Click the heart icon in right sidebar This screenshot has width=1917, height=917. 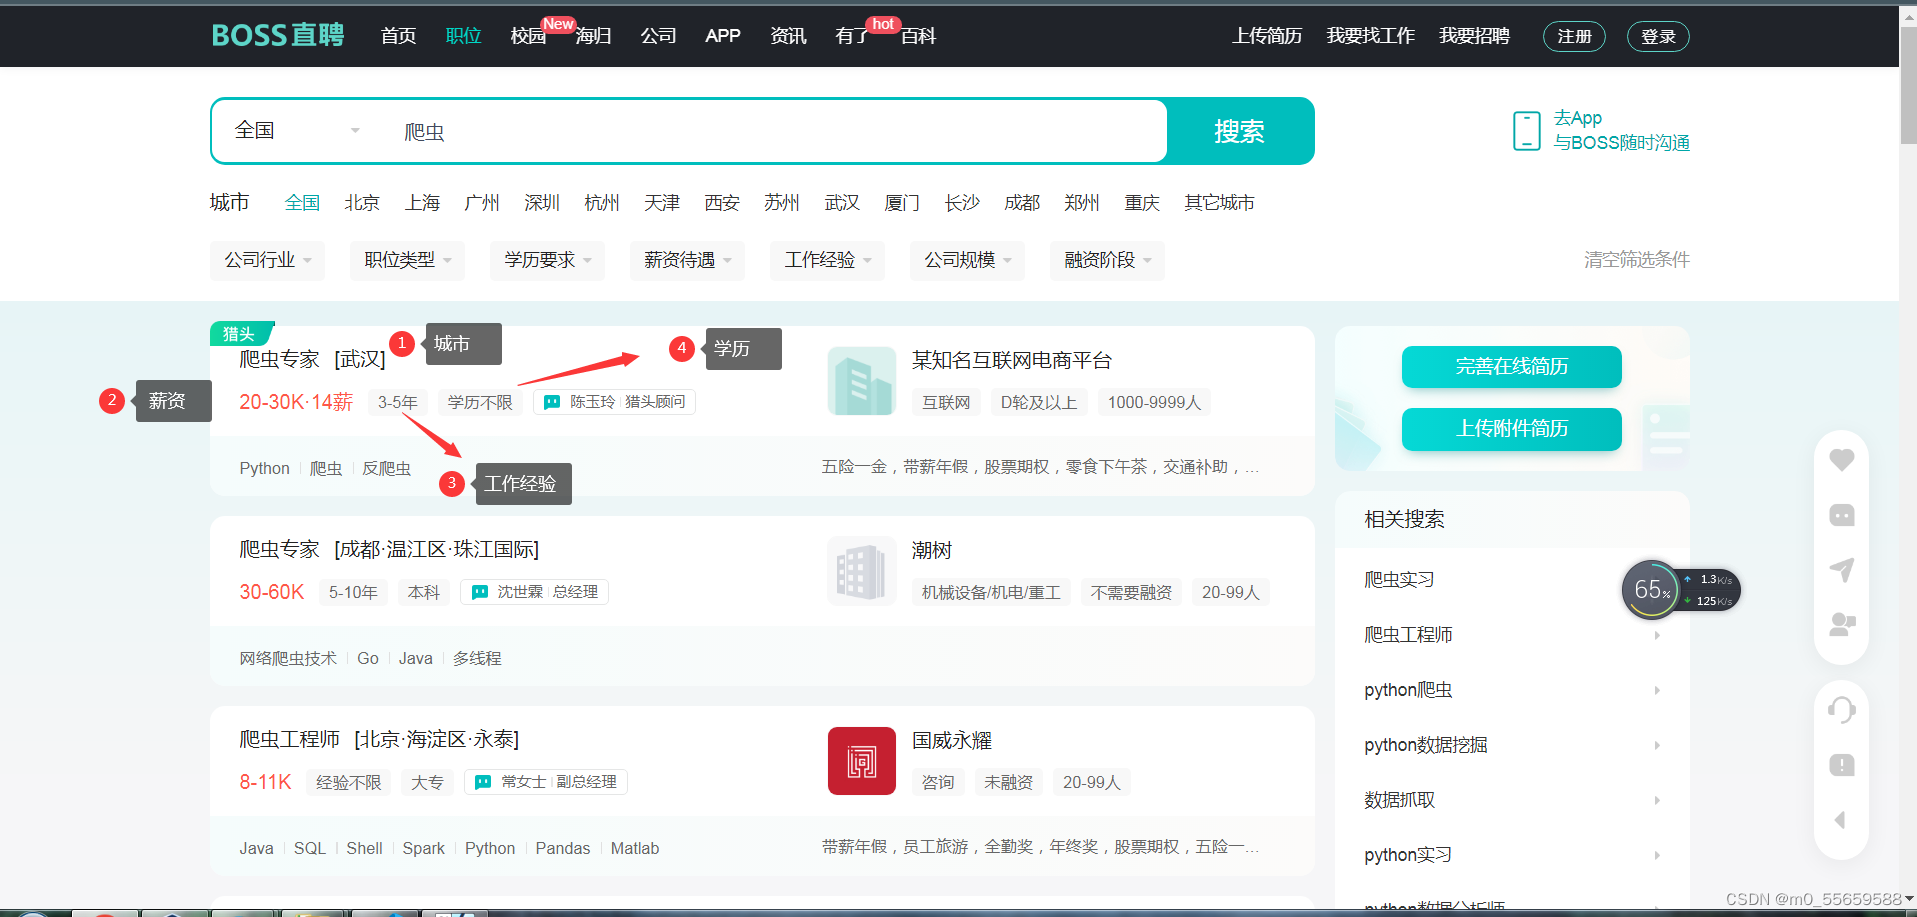click(1841, 460)
